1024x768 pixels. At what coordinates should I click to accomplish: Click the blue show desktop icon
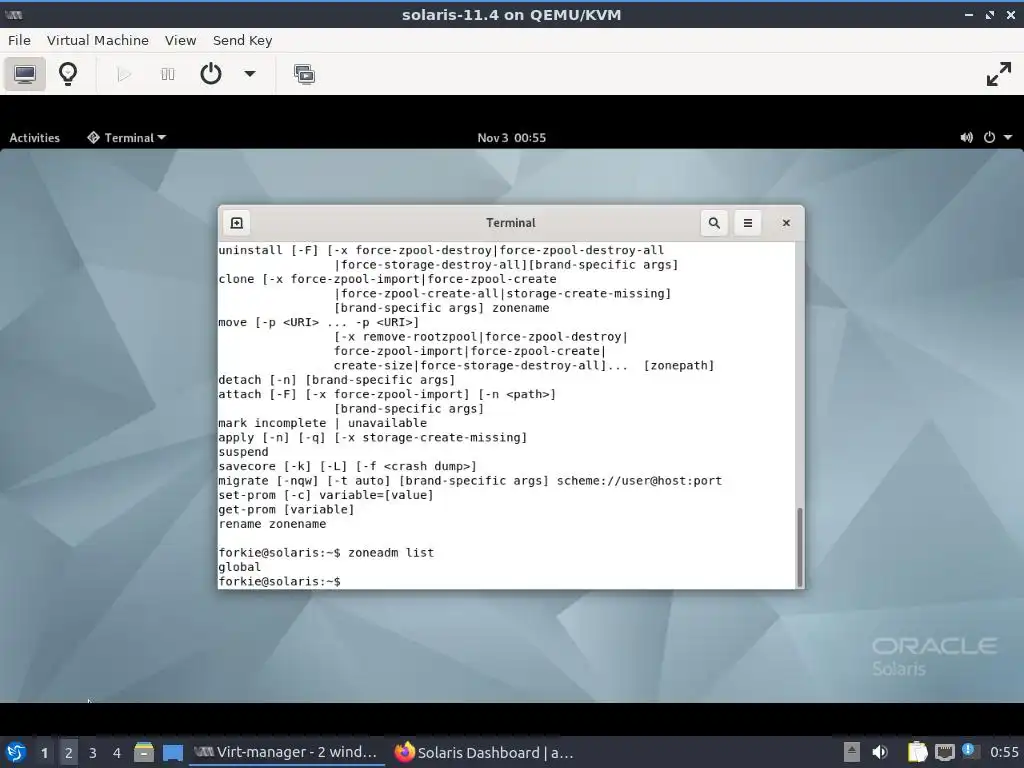point(172,752)
